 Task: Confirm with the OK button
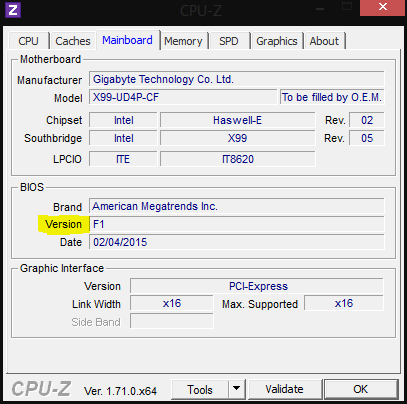coord(361,389)
